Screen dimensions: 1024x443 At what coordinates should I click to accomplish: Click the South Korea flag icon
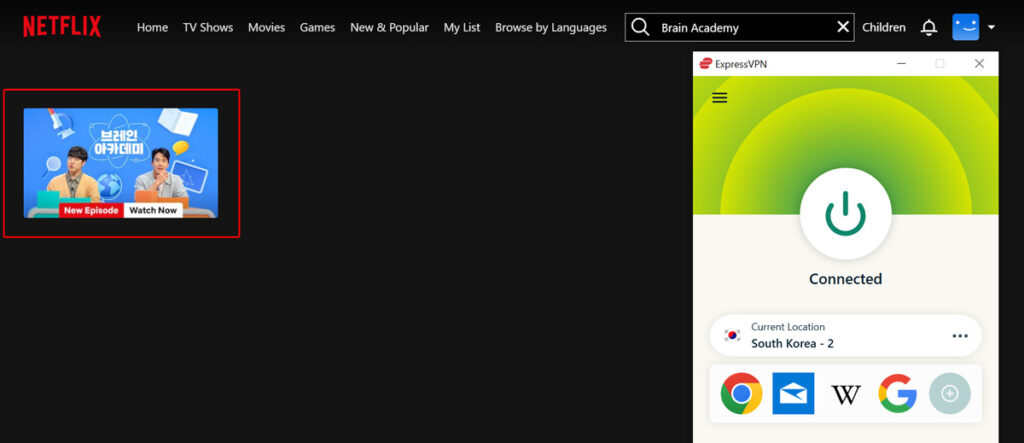[732, 336]
